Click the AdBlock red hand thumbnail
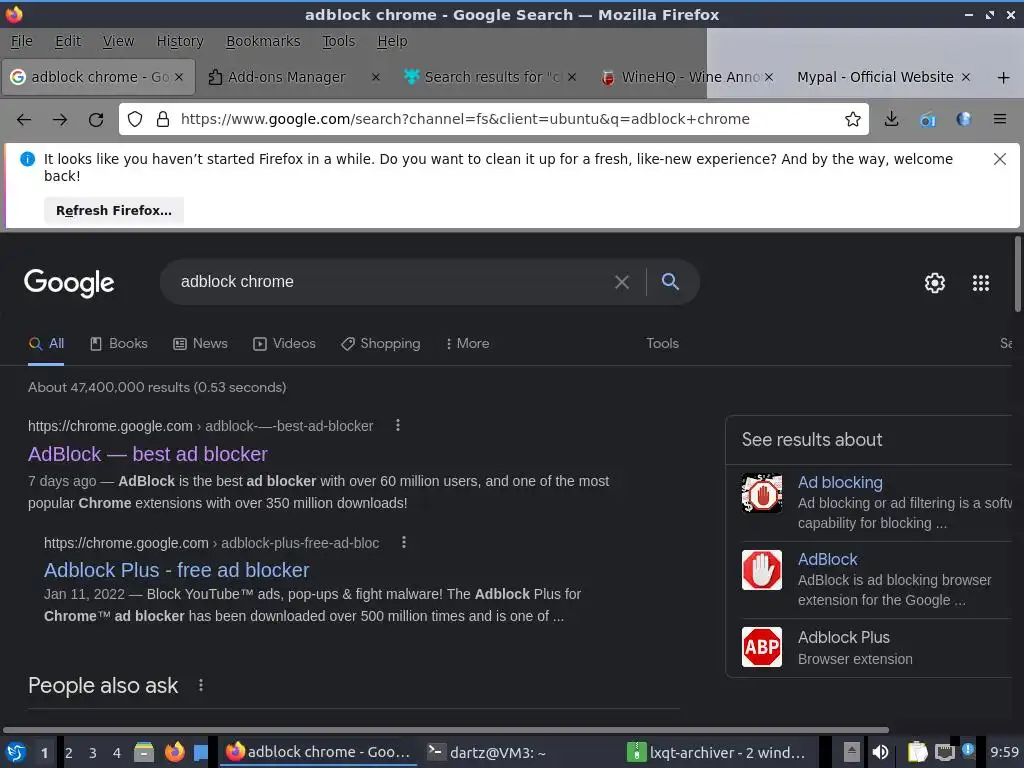Screen dimensions: 1024x768 click(761, 569)
